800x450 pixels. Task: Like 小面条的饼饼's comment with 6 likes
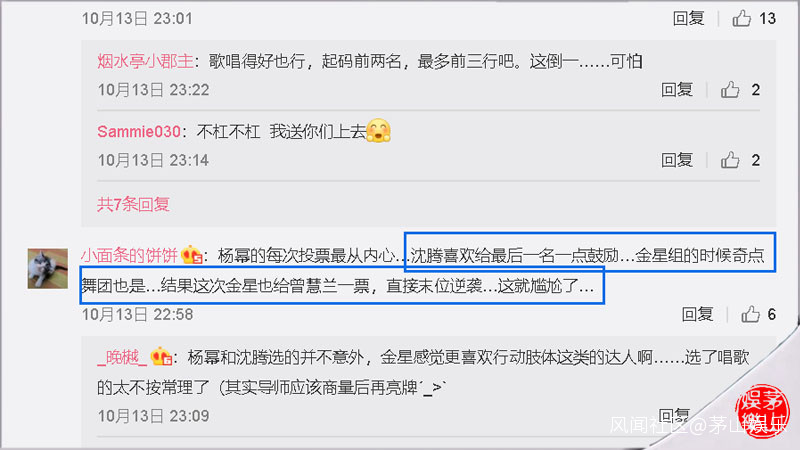(x=751, y=314)
